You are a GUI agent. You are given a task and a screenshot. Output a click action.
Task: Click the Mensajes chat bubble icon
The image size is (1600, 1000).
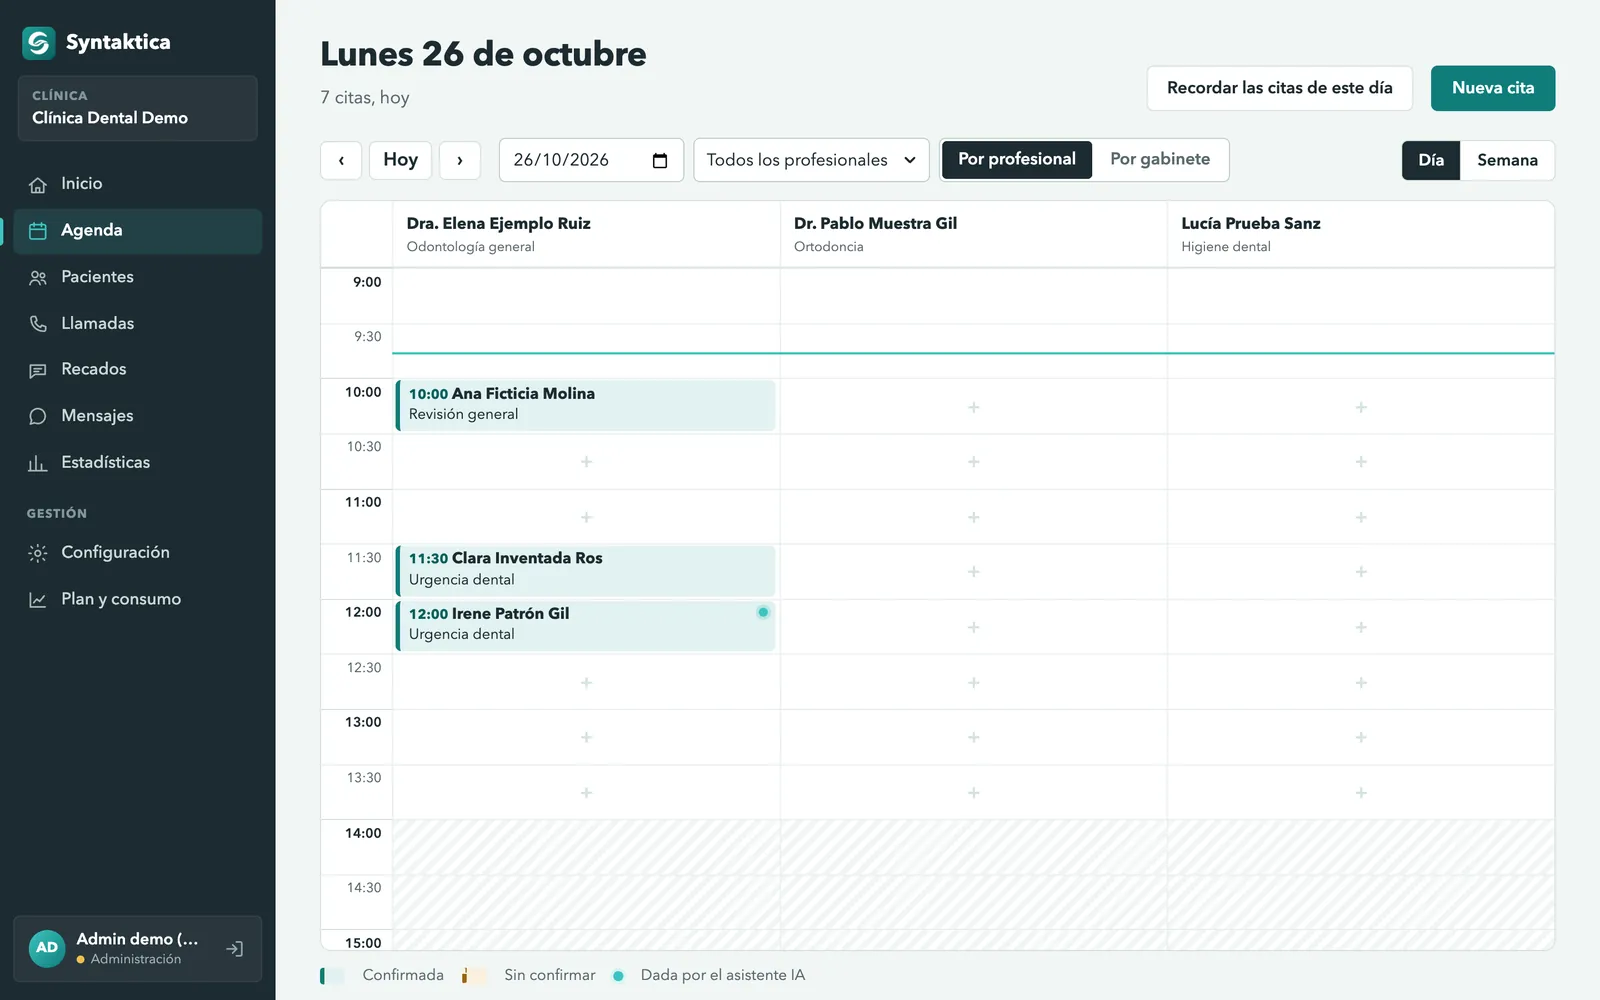click(38, 416)
